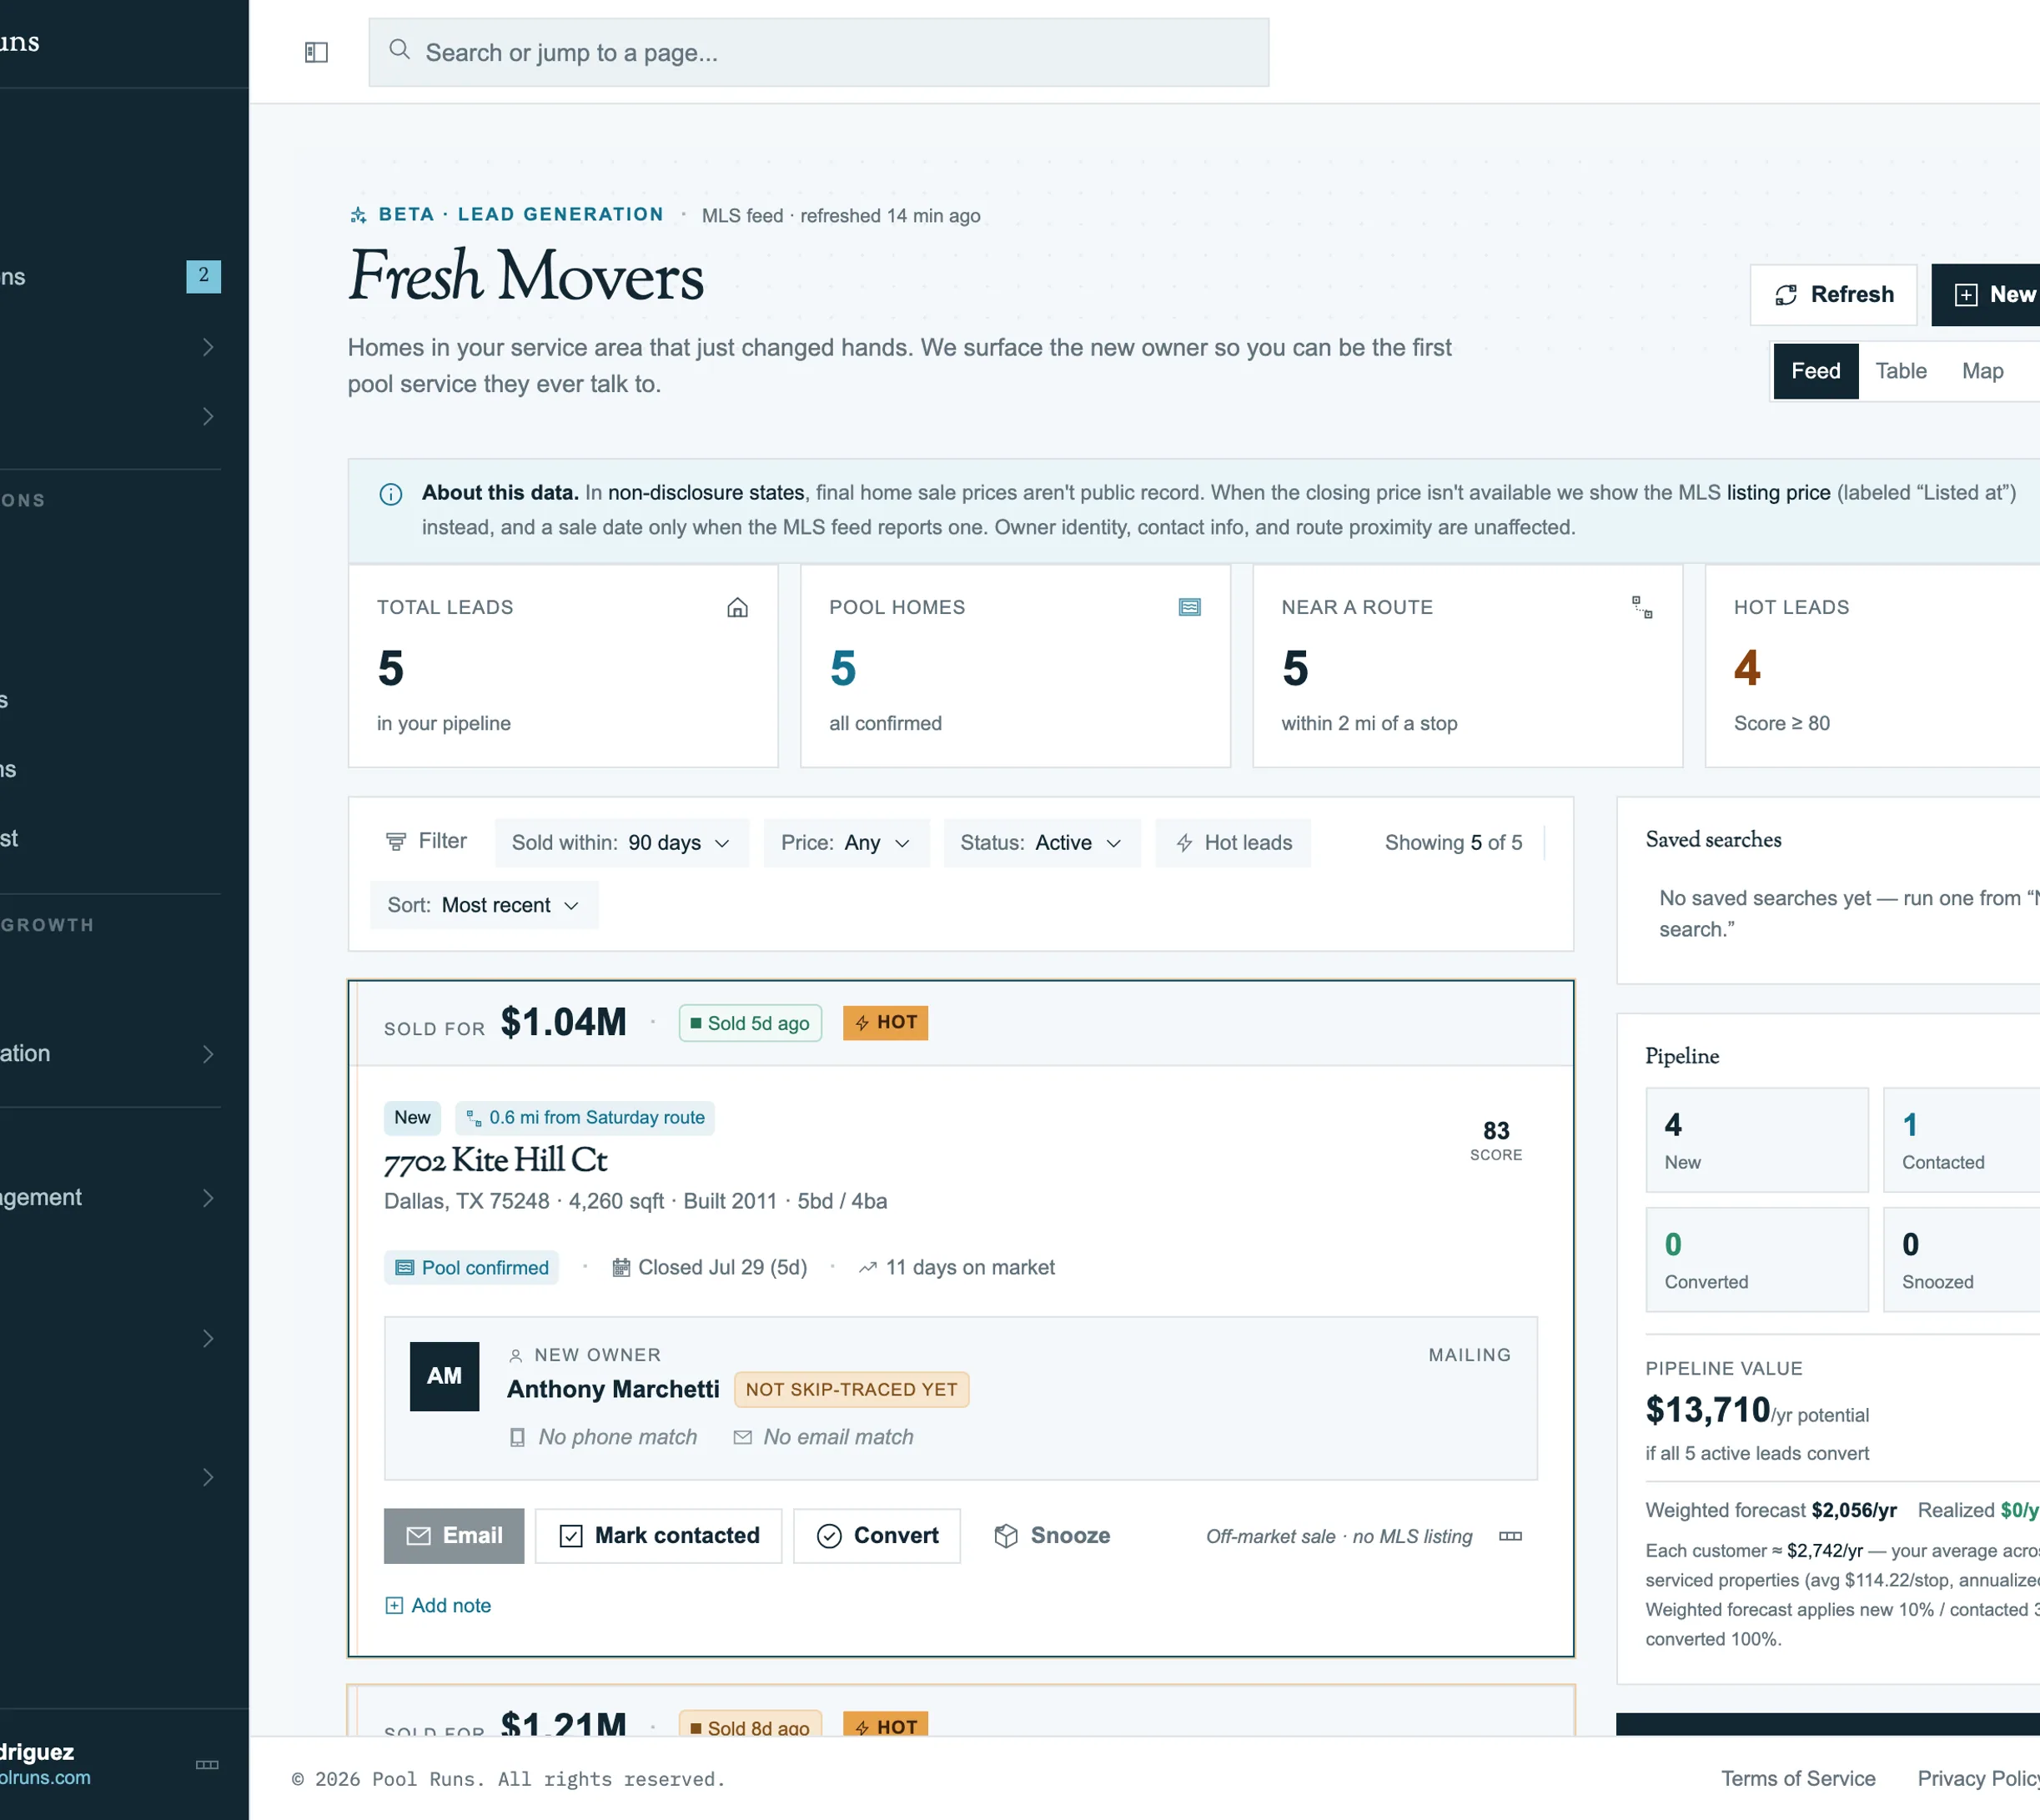Viewport: 2040px width, 1820px height.
Task: Click the HOT badge on the $1.21M card
Action: 886,1725
